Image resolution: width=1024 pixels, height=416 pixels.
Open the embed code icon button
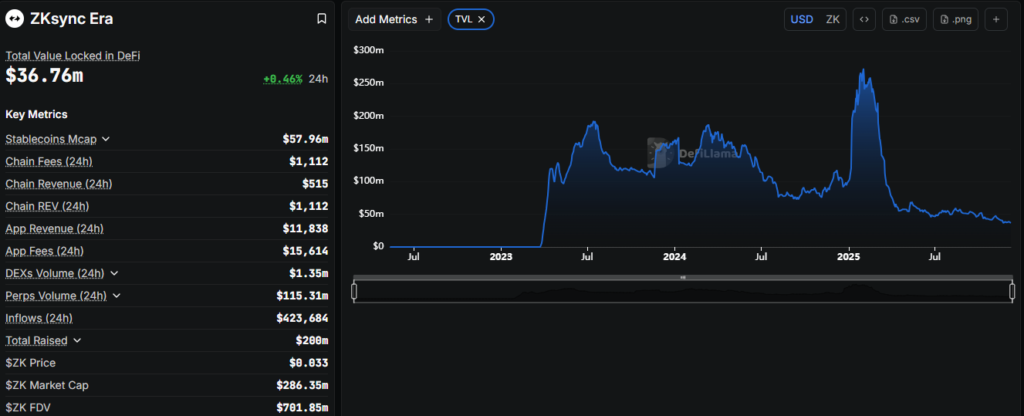(x=865, y=19)
